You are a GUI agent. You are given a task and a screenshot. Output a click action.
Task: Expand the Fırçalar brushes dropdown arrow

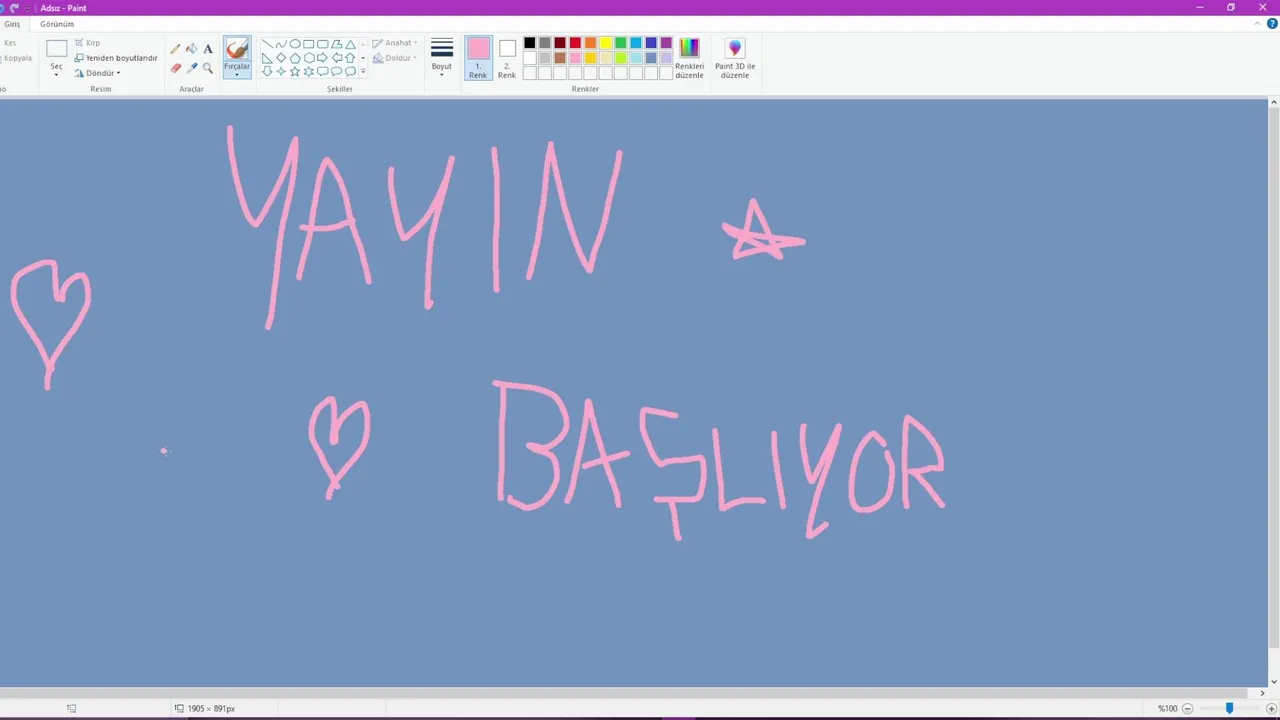[237, 75]
